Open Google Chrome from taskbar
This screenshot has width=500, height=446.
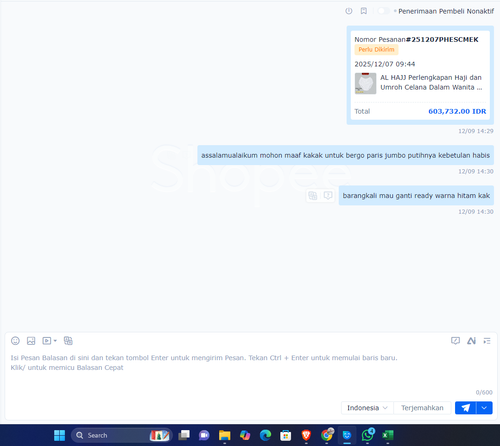(x=327, y=435)
